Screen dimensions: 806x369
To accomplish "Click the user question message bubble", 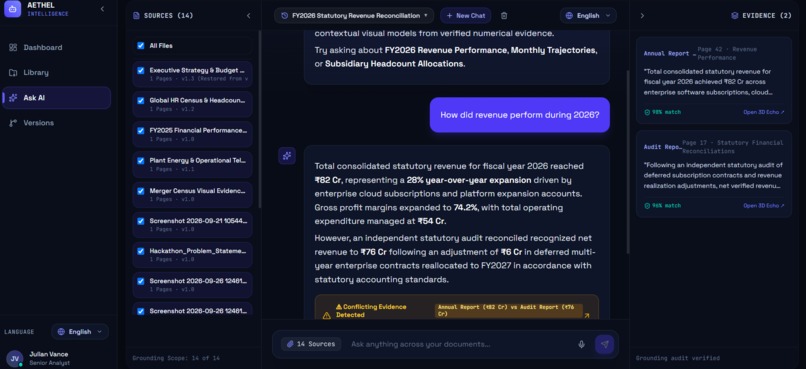I will click(520, 115).
